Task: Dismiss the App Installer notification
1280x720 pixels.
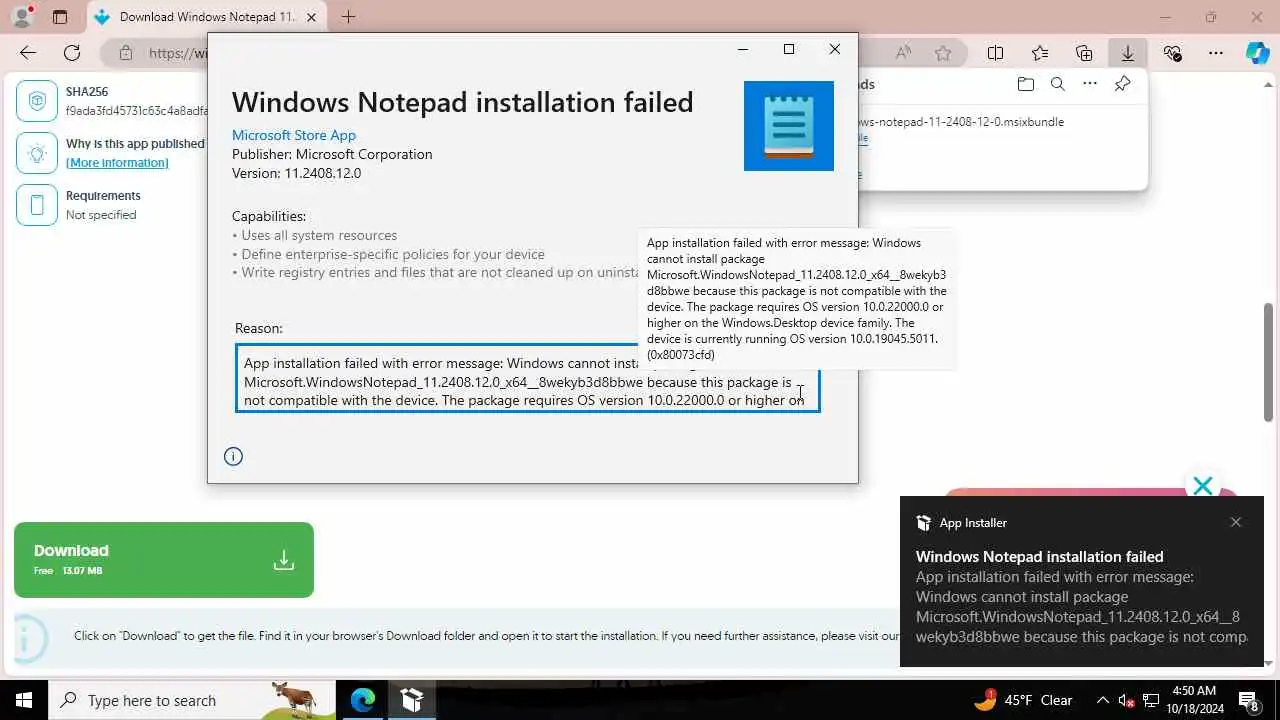Action: (x=1236, y=522)
